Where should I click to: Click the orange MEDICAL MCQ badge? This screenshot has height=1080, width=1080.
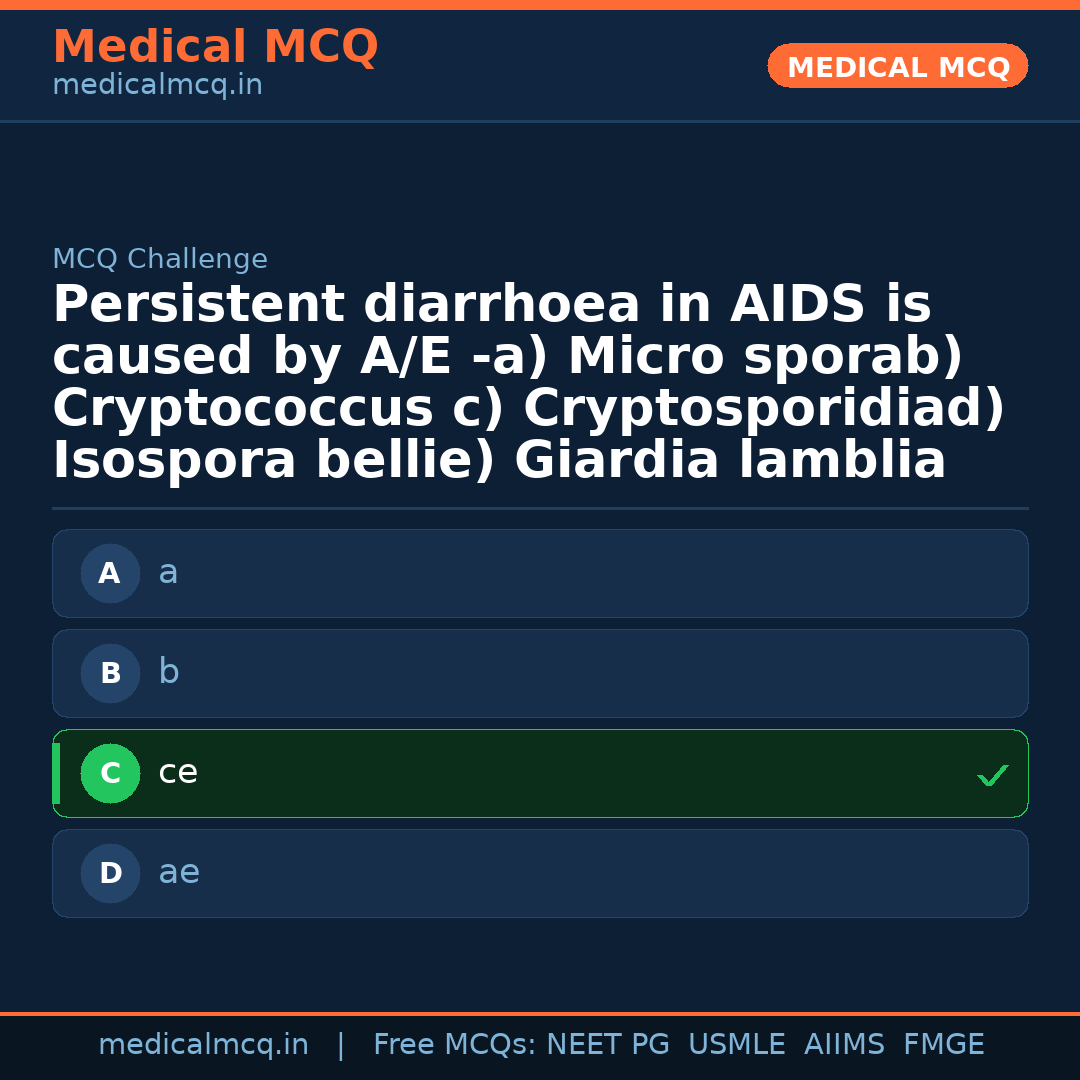coord(897,66)
